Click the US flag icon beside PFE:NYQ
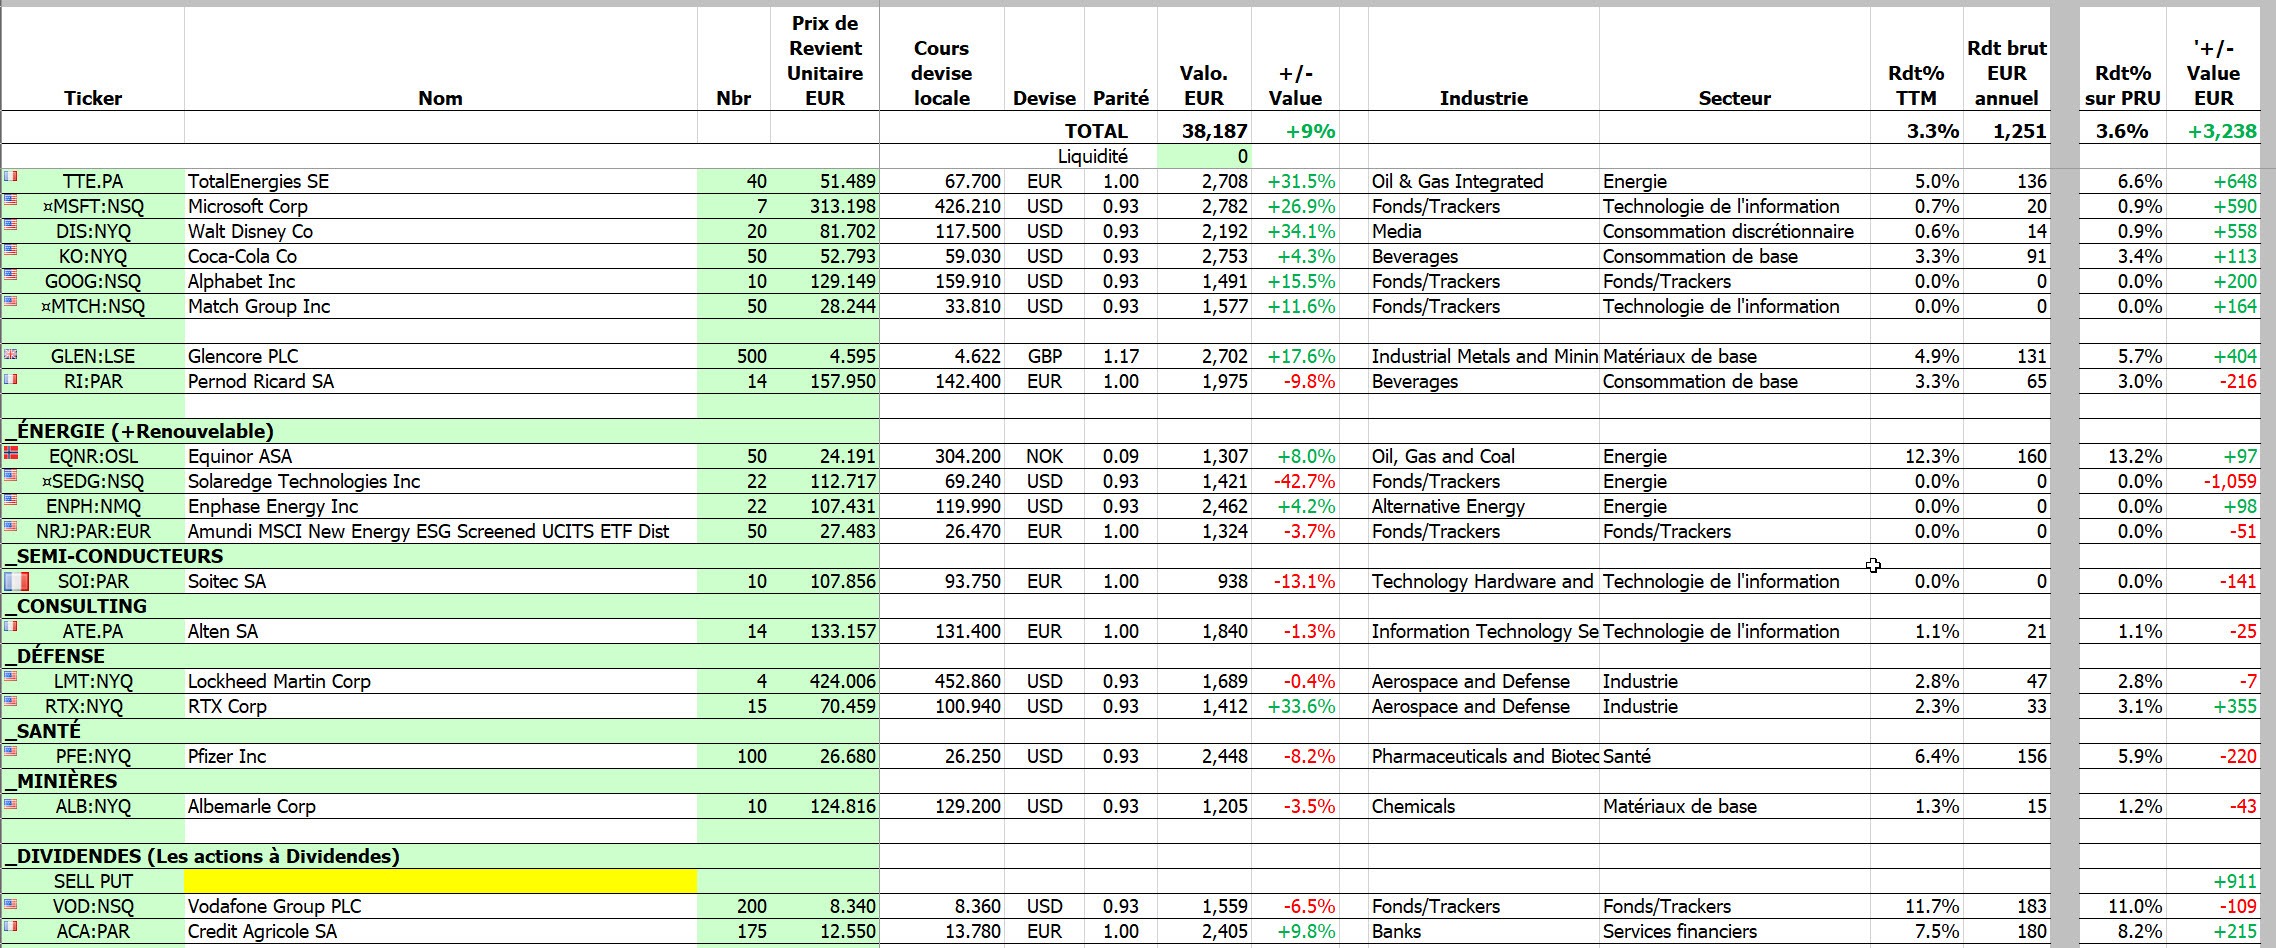Image resolution: width=2276 pixels, height=948 pixels. click(11, 751)
